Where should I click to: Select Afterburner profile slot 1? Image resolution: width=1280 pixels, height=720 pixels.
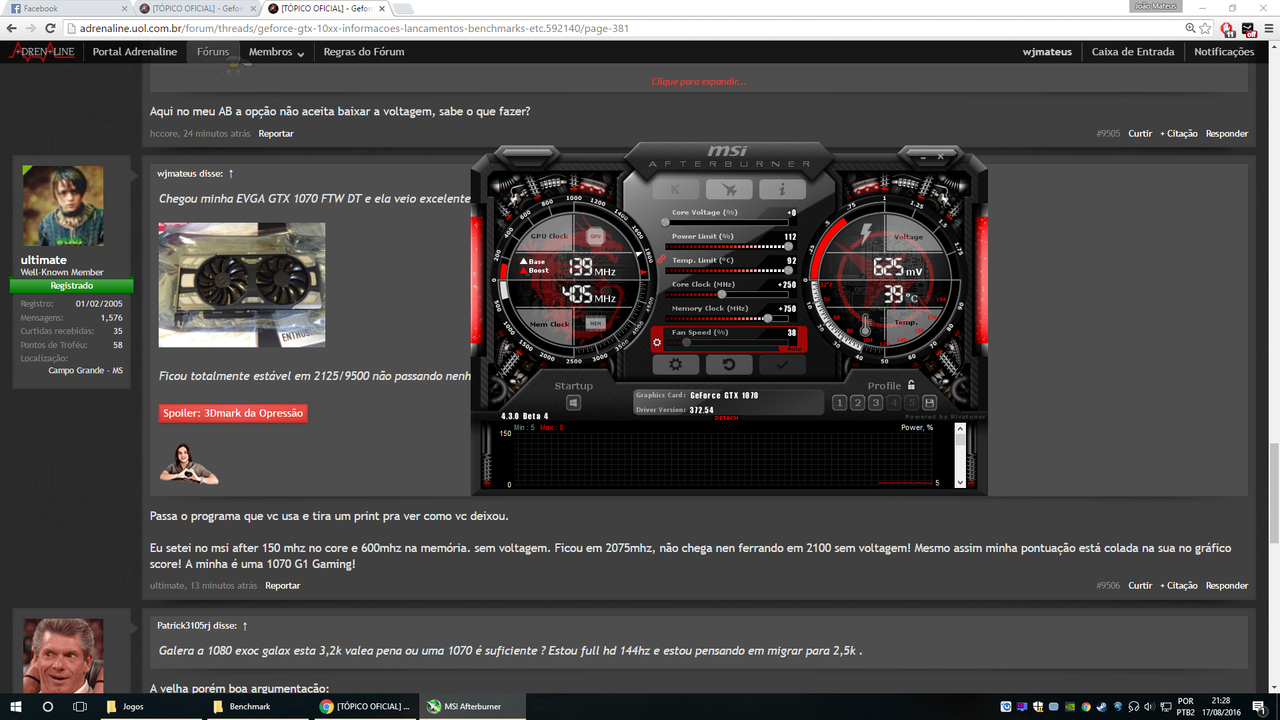point(840,402)
